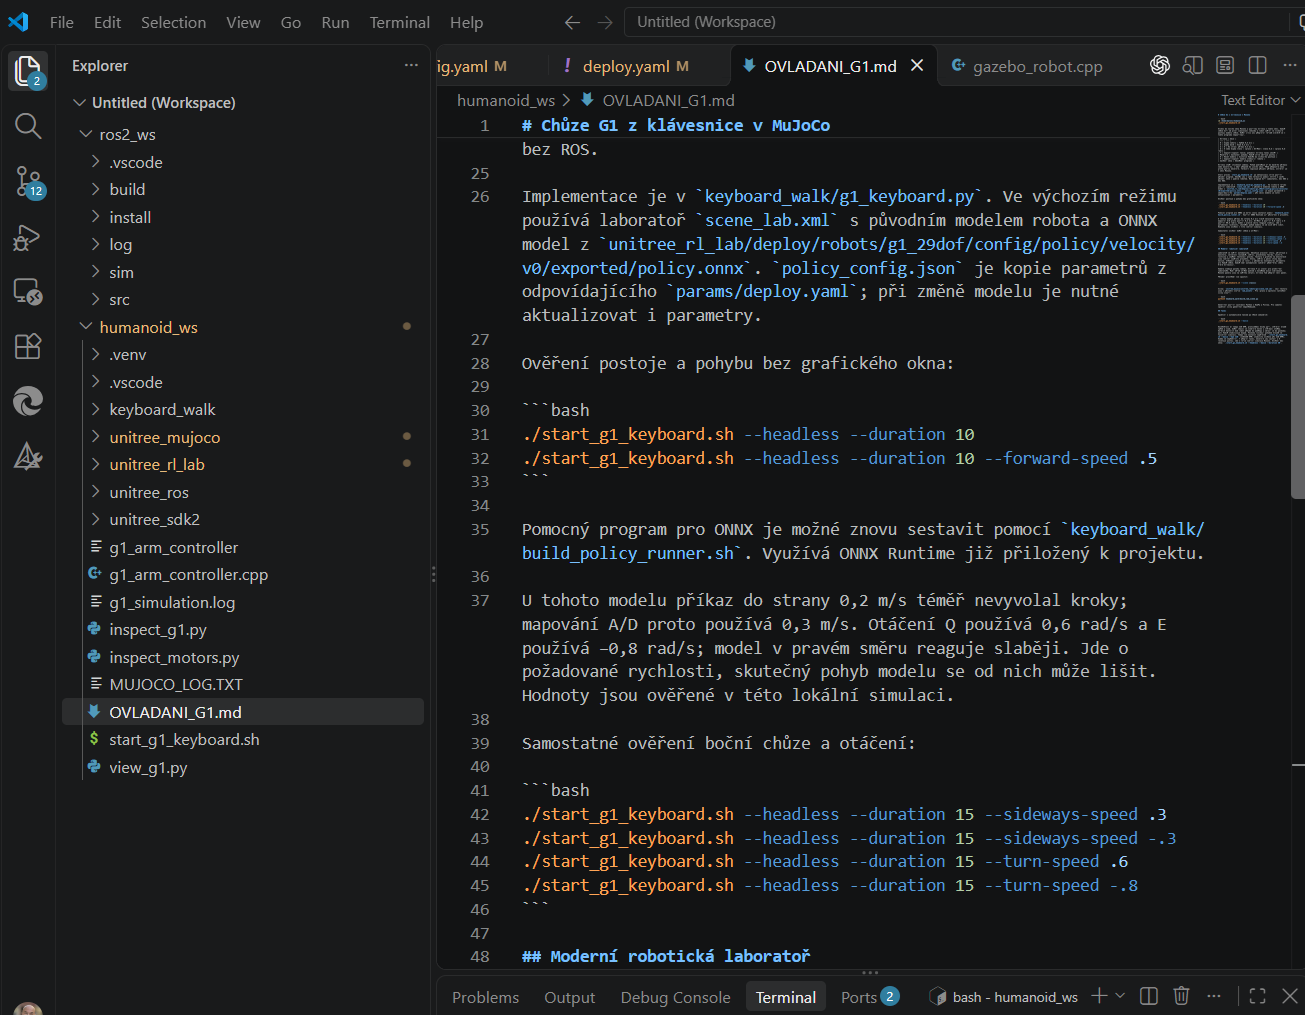
Task: Open view_g1.py file
Action: [242, 767]
